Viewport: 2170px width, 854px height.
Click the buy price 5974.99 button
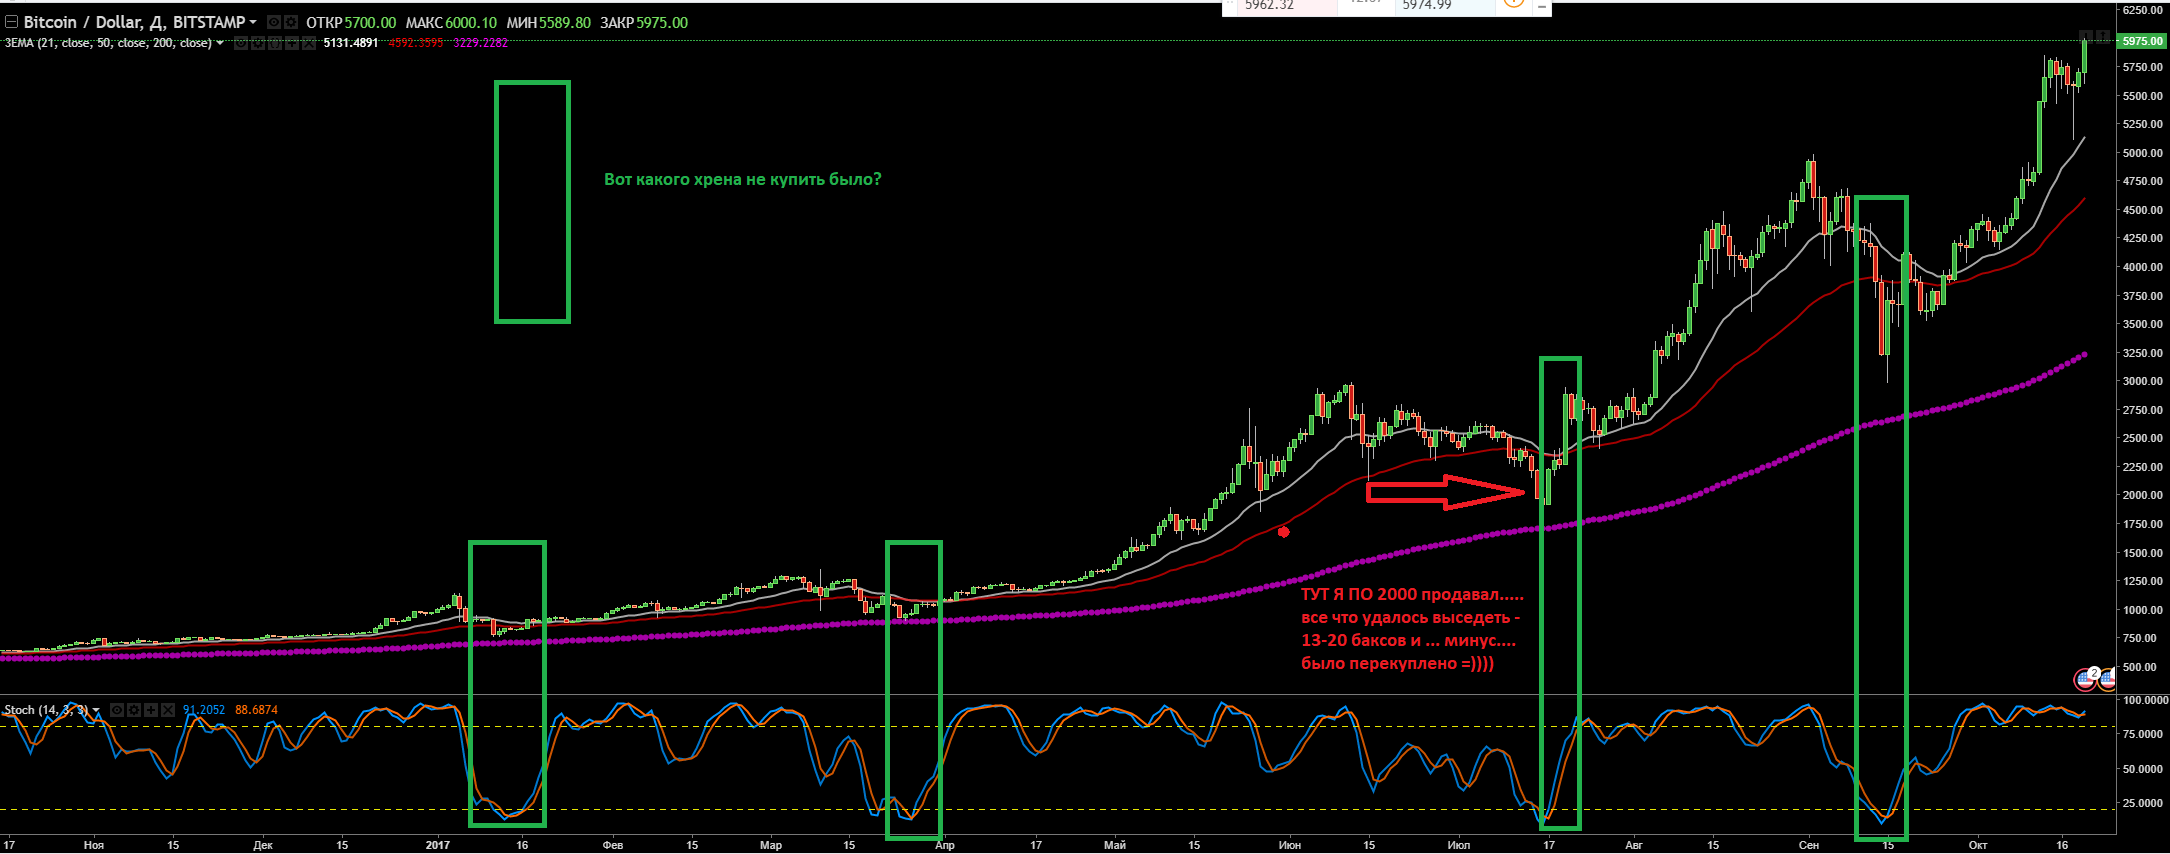tap(1445, 7)
